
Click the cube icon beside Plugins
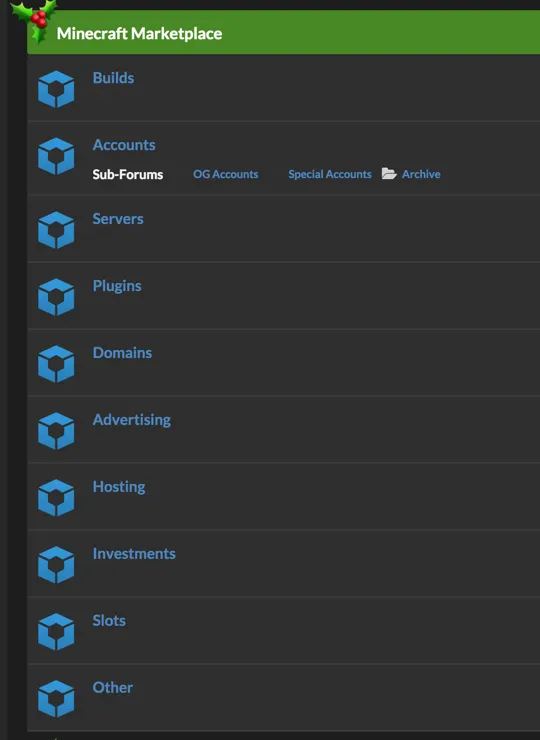click(x=56, y=297)
